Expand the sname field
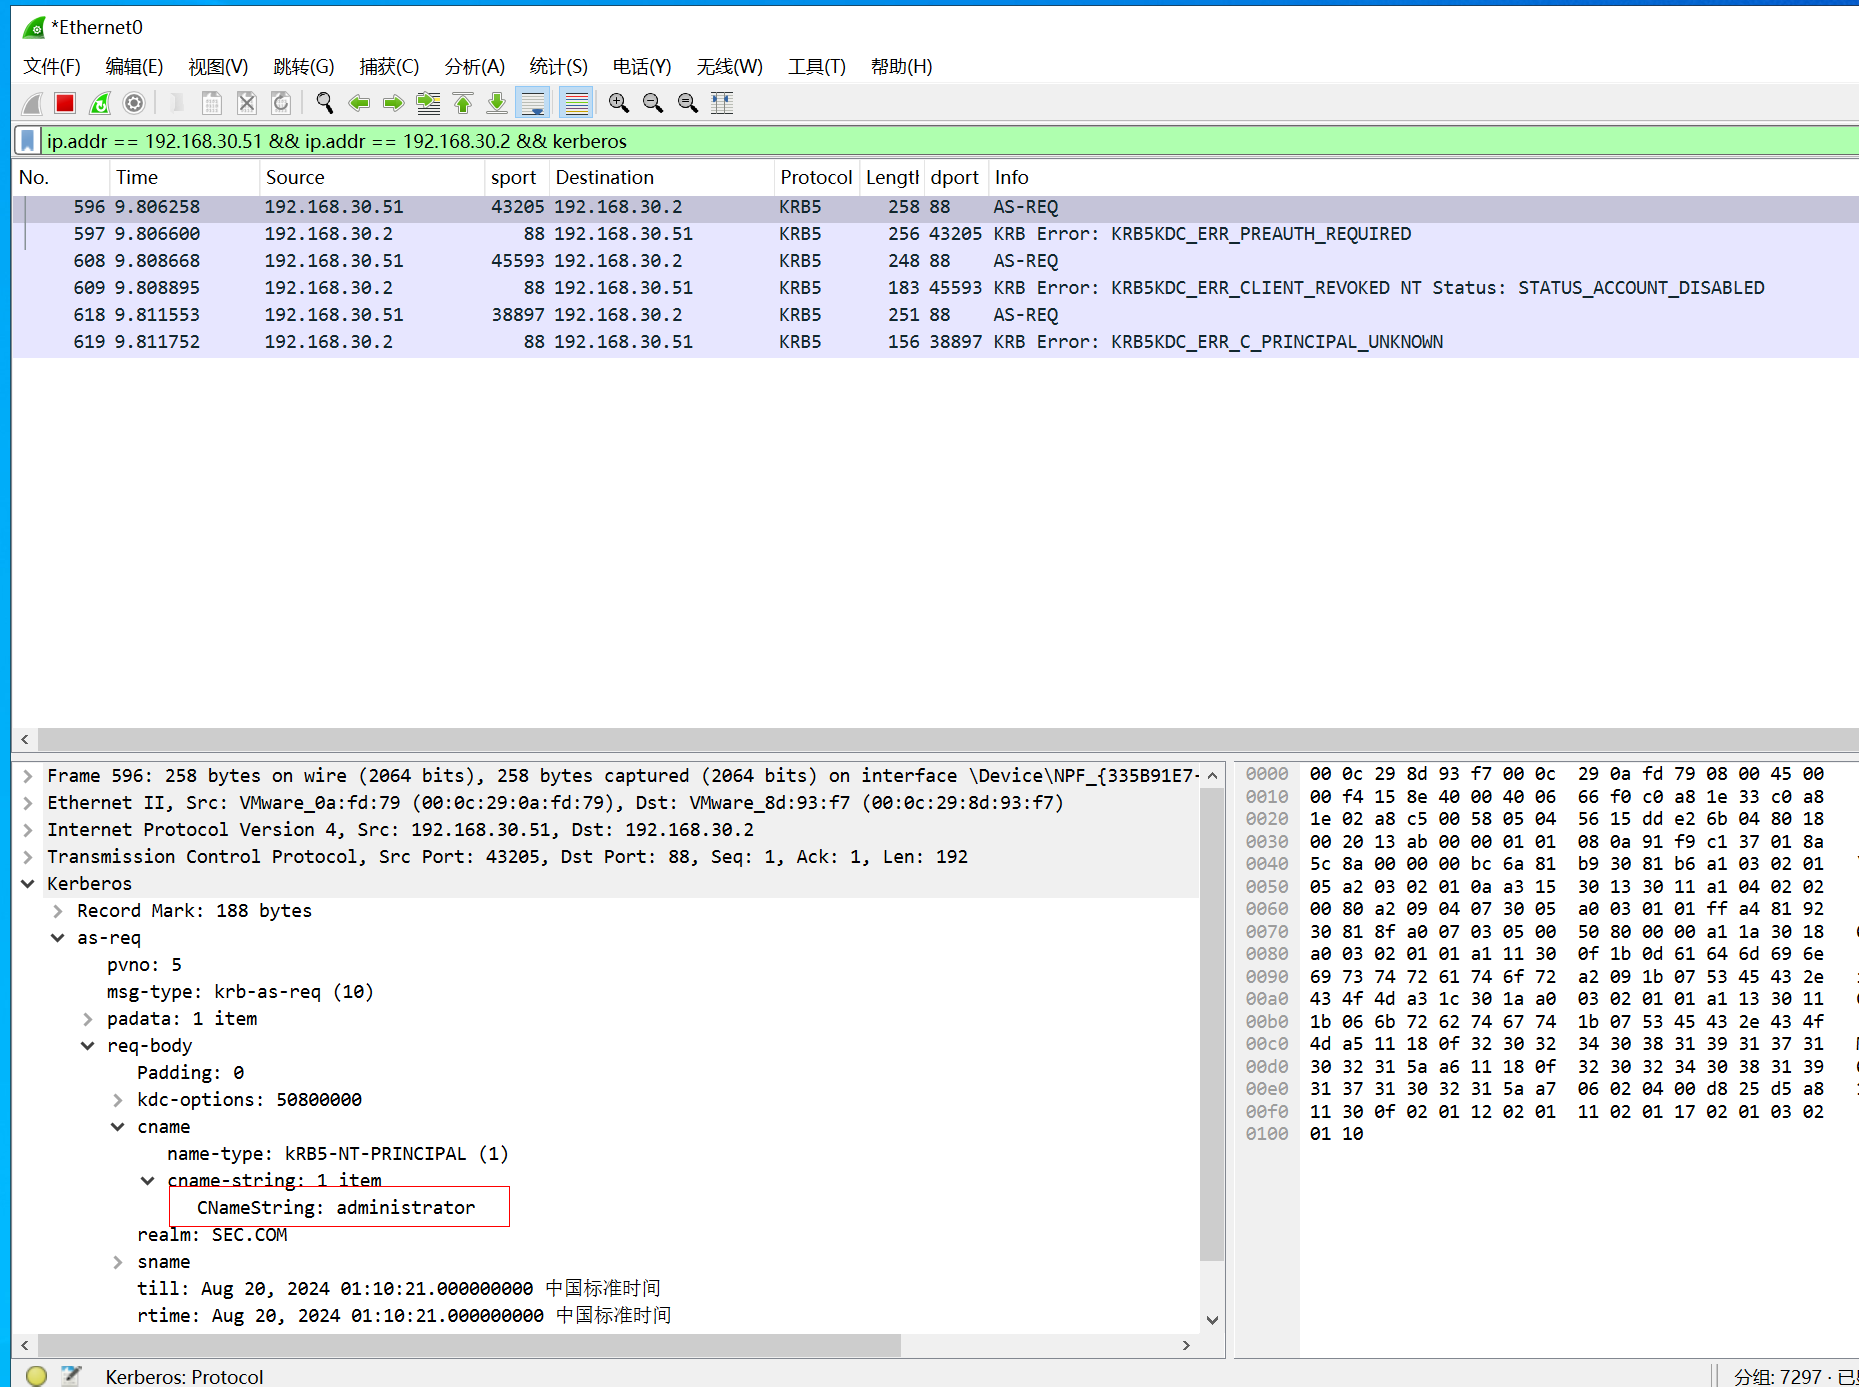 coord(118,1262)
